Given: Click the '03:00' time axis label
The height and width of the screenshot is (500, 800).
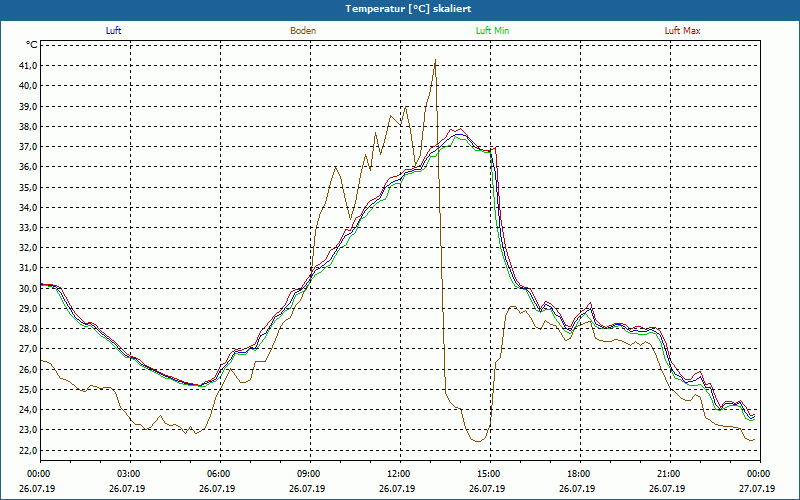Looking at the screenshot, I should (x=128, y=474).
